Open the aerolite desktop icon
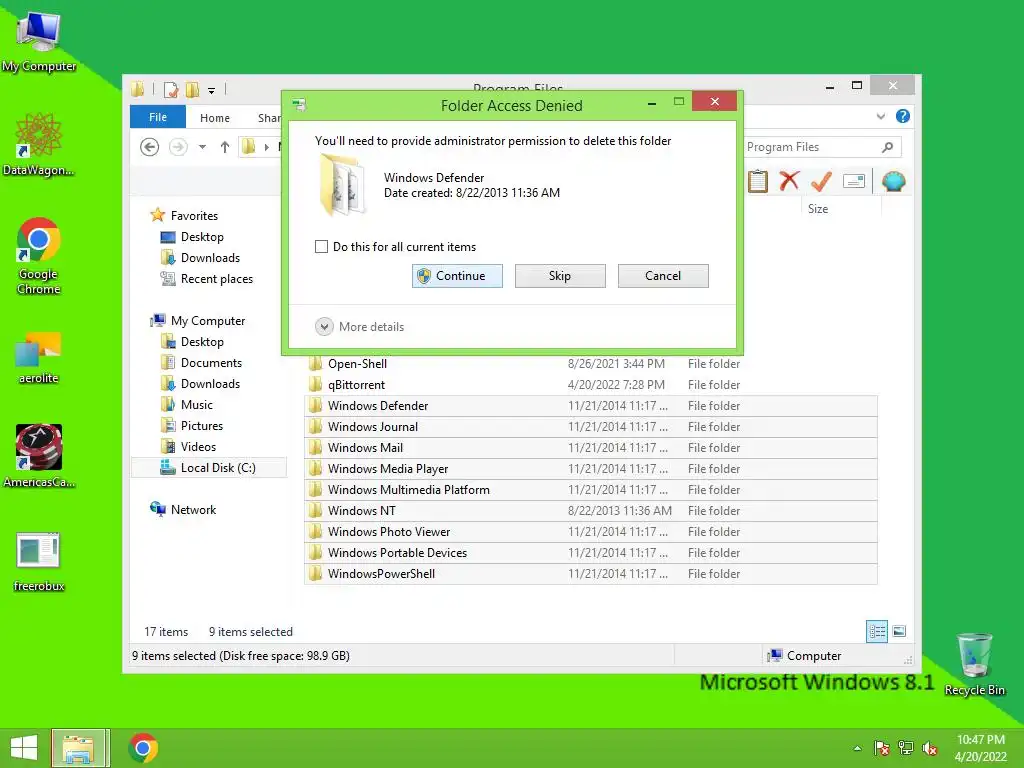 point(39,358)
